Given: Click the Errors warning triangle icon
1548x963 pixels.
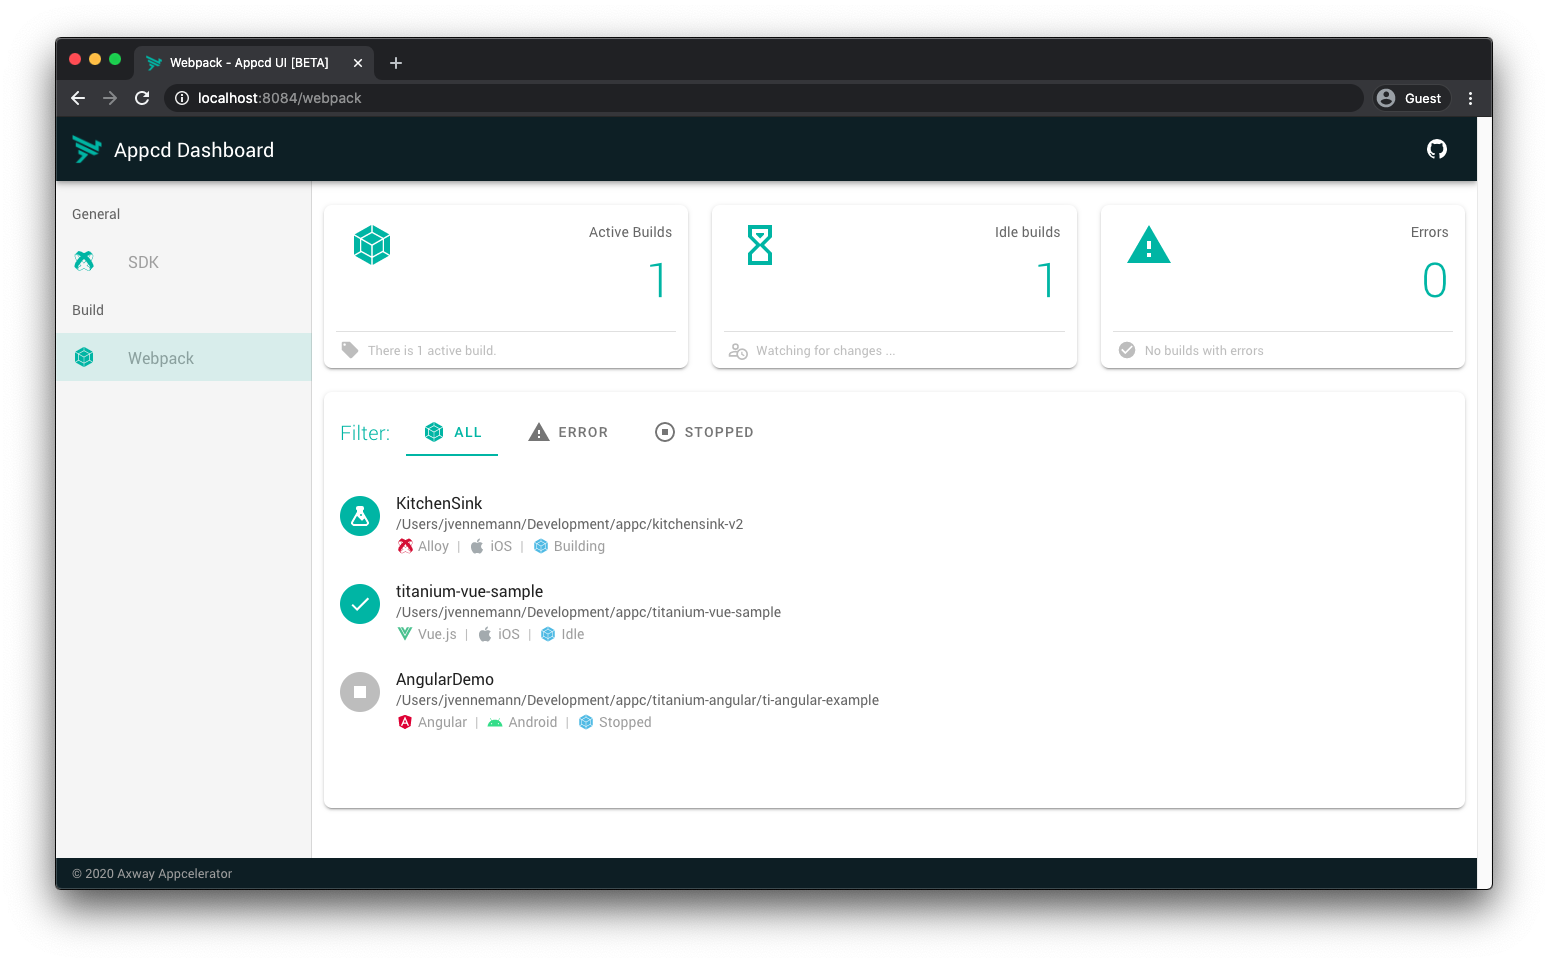Looking at the screenshot, I should pos(1149,245).
